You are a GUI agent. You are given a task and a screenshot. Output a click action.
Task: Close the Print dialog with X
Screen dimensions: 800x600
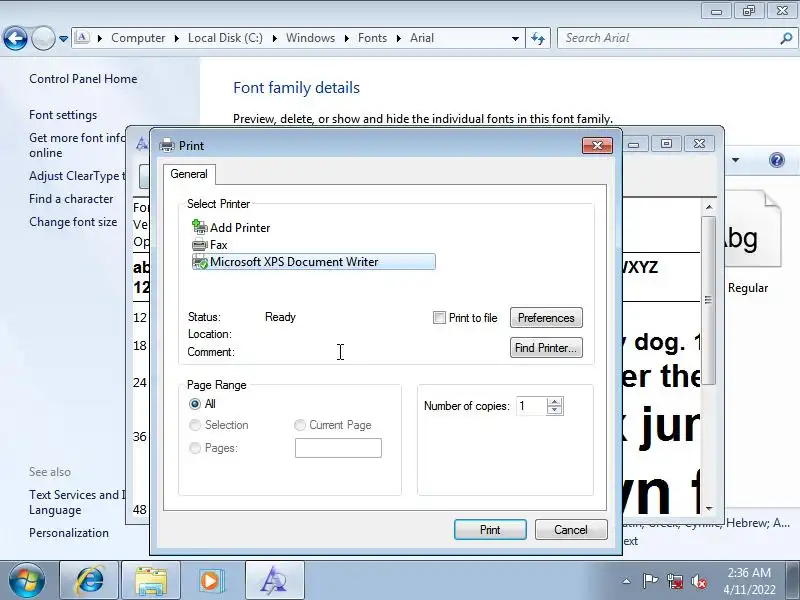click(x=597, y=145)
